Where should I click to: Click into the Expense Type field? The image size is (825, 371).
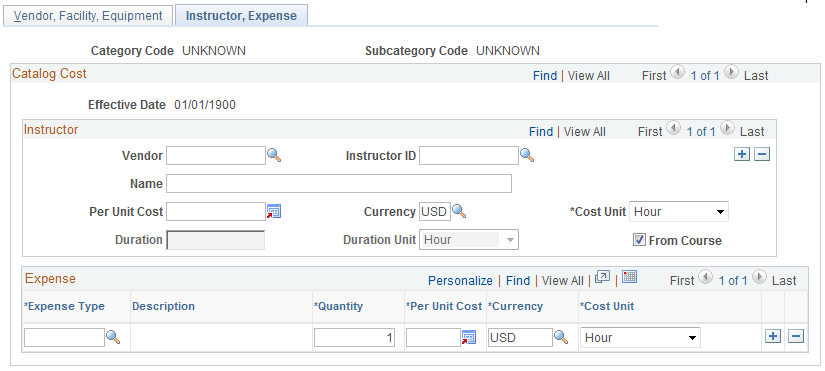click(64, 337)
